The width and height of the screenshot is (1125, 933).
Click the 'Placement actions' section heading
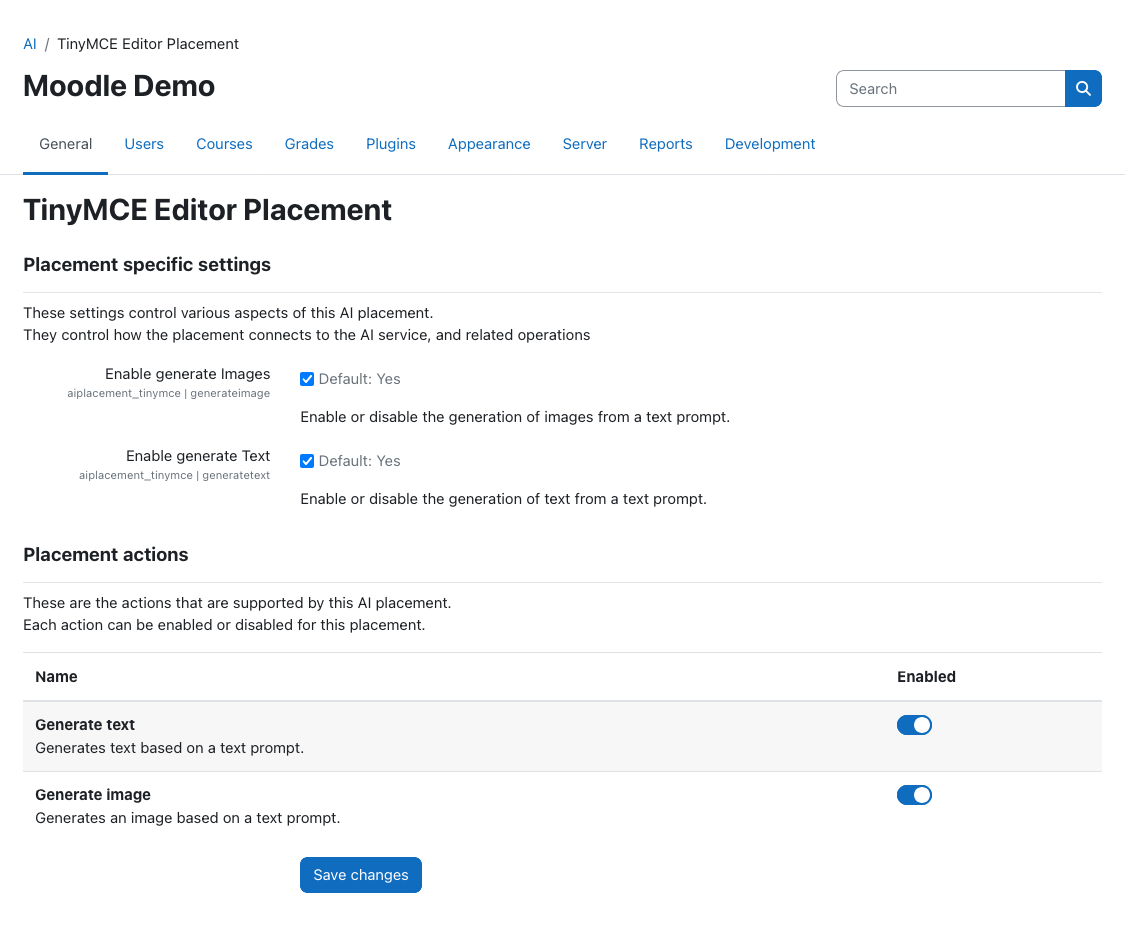105,555
